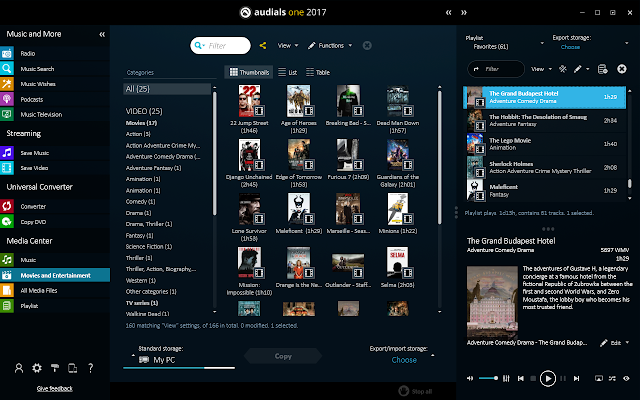Click the cast-to-screen icon in the player
The height and width of the screenshot is (400, 640).
(x=598, y=378)
